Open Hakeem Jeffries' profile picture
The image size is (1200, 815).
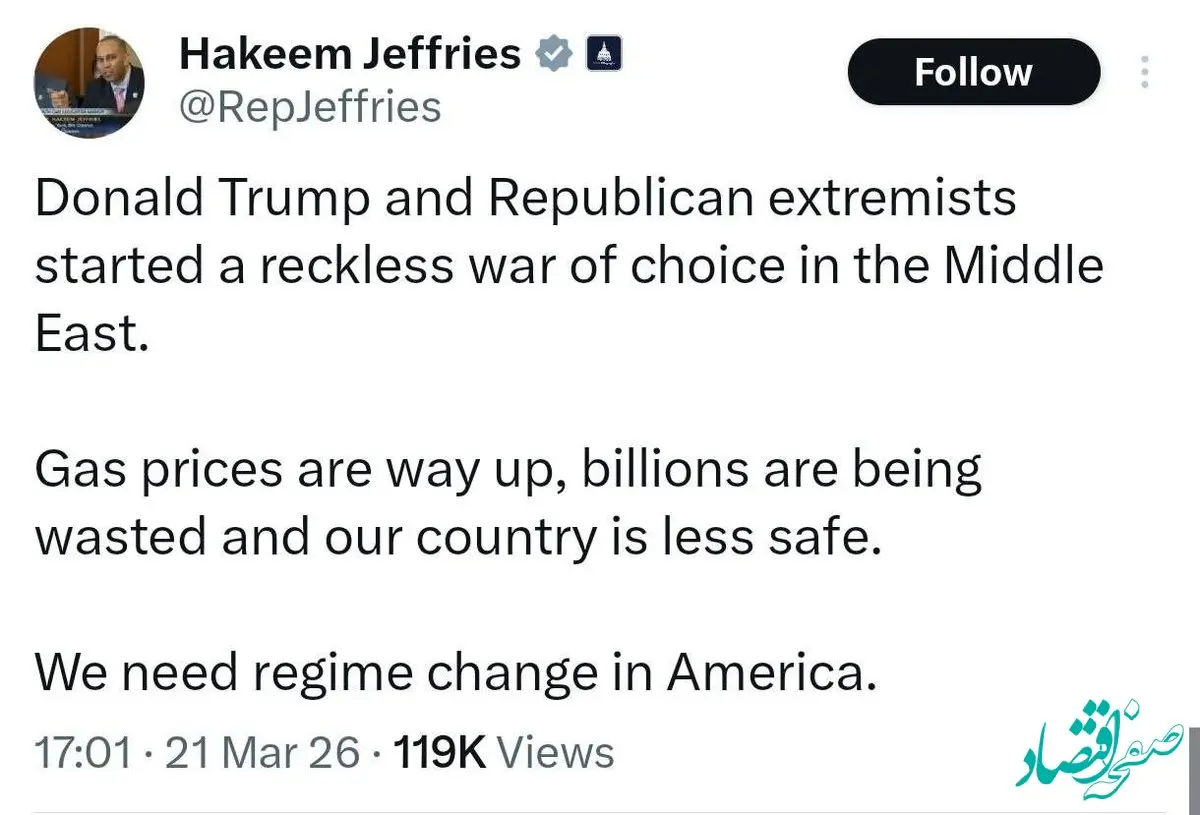click(89, 83)
